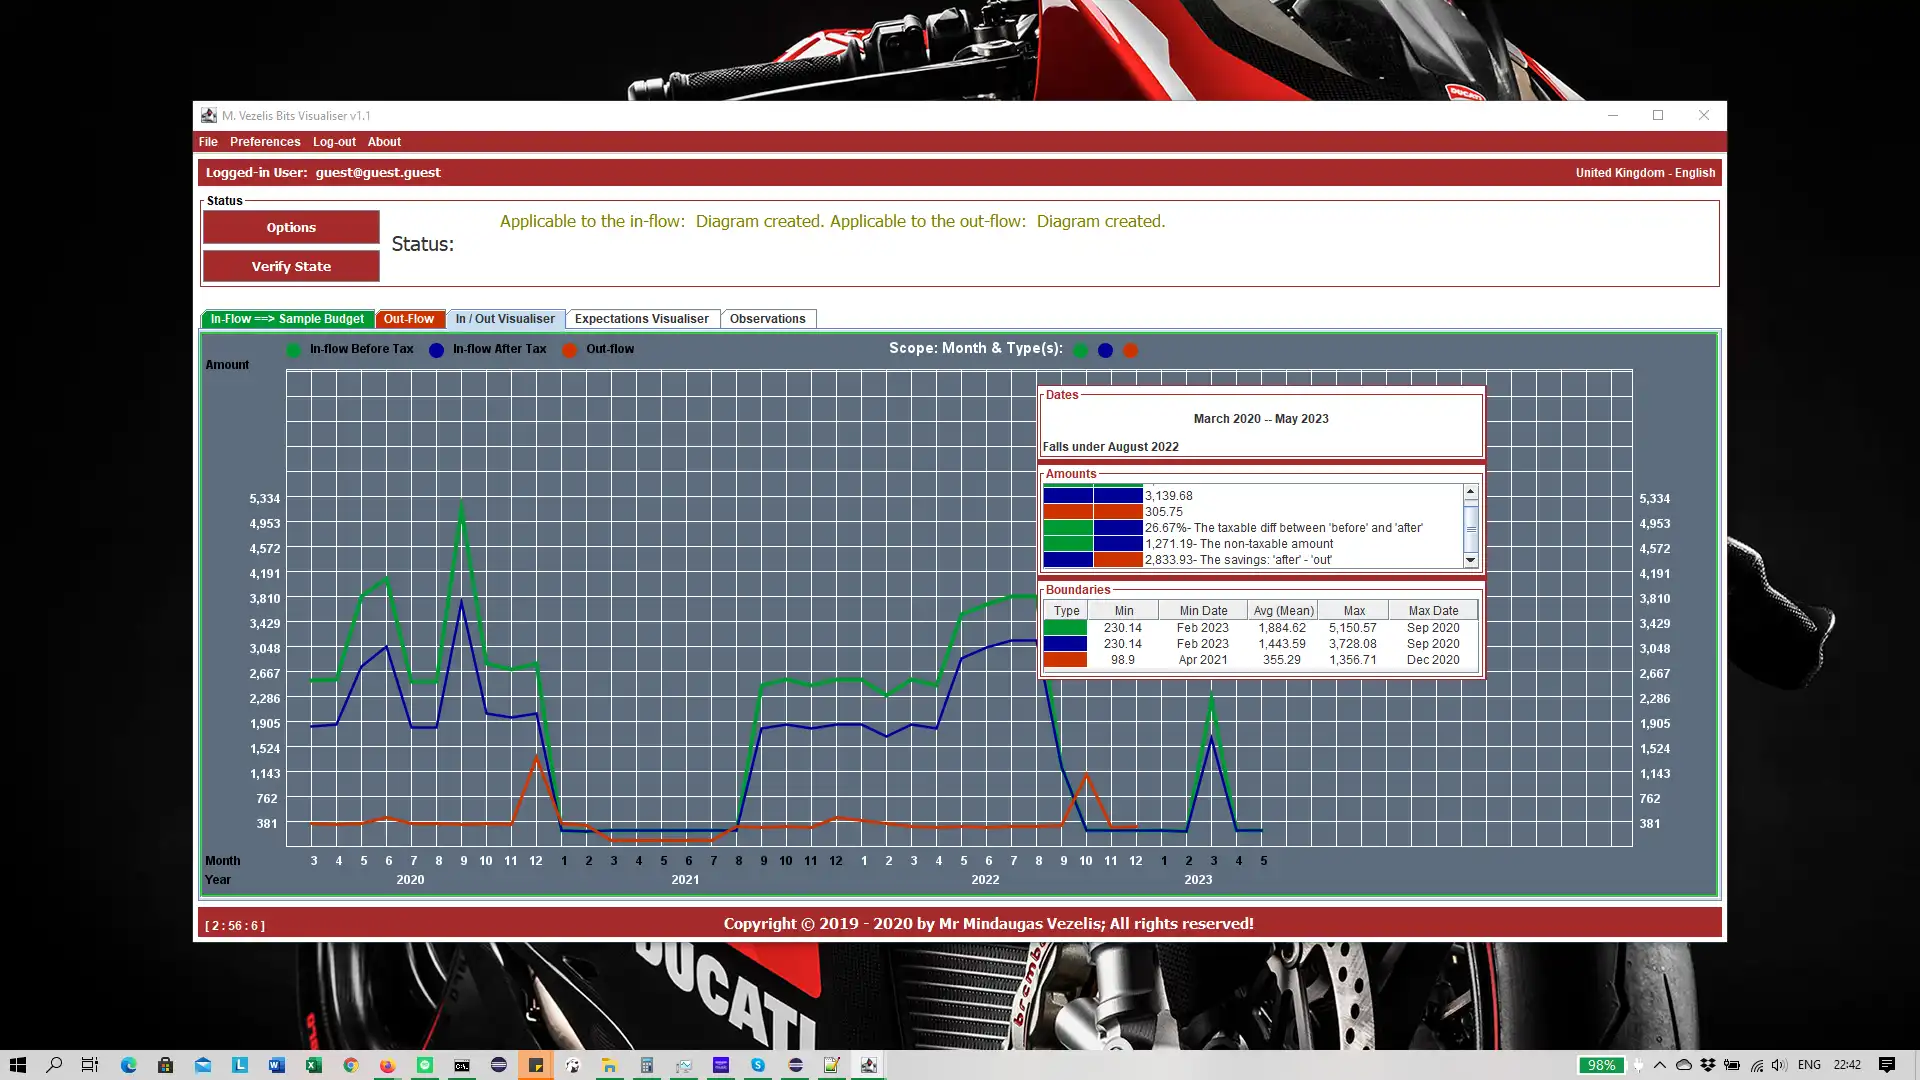Viewport: 1920px width, 1080px height.
Task: Click the Observations tab
Action: point(767,318)
